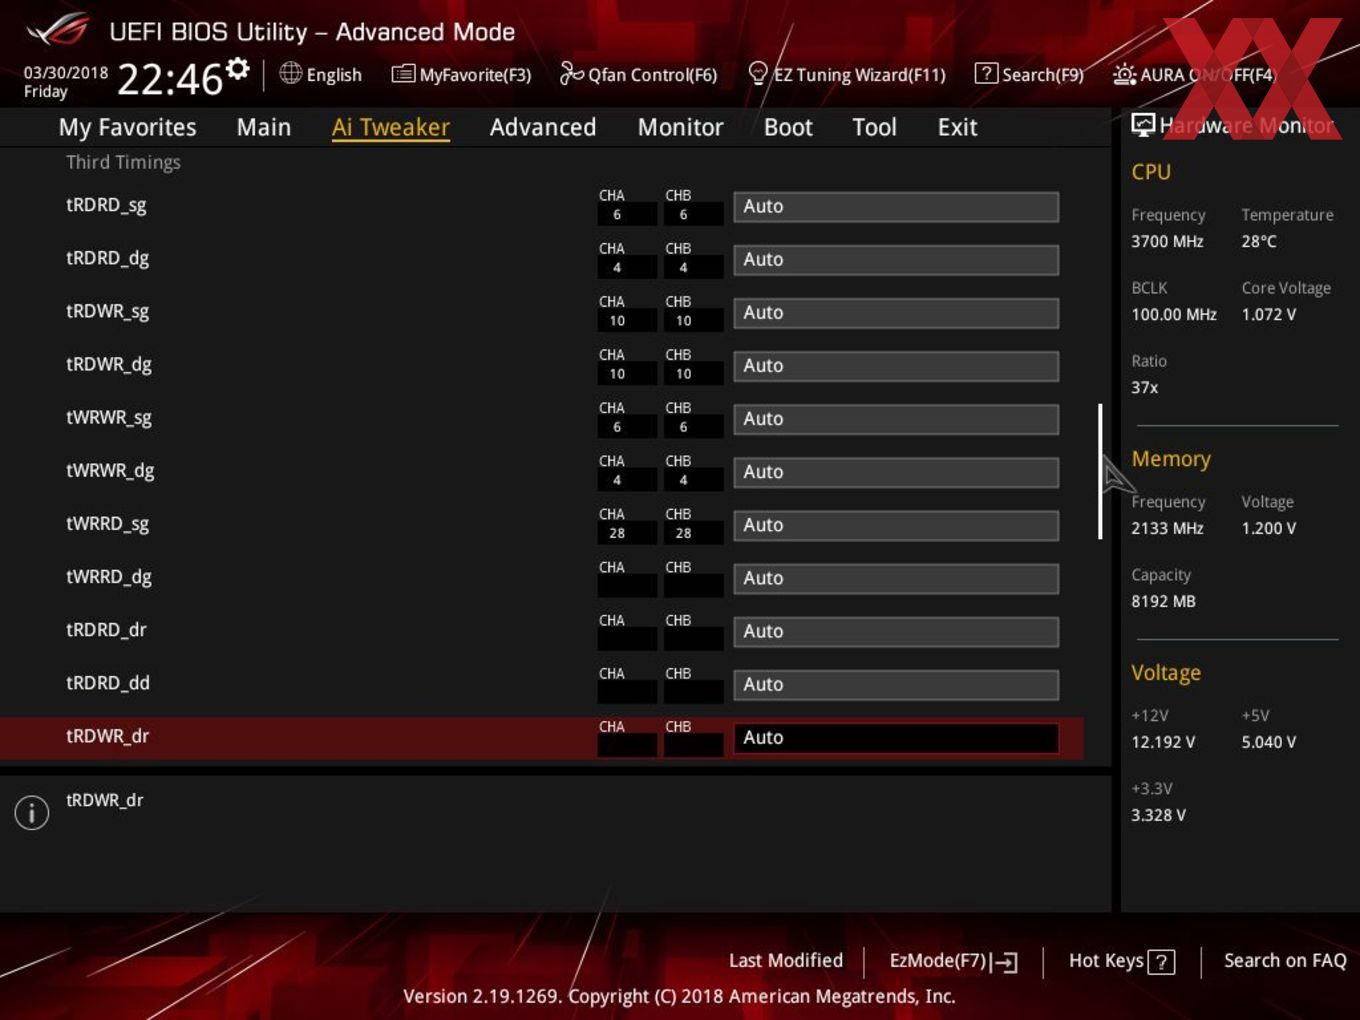
Task: Select the tWRRD_dg Auto field
Action: 896,578
